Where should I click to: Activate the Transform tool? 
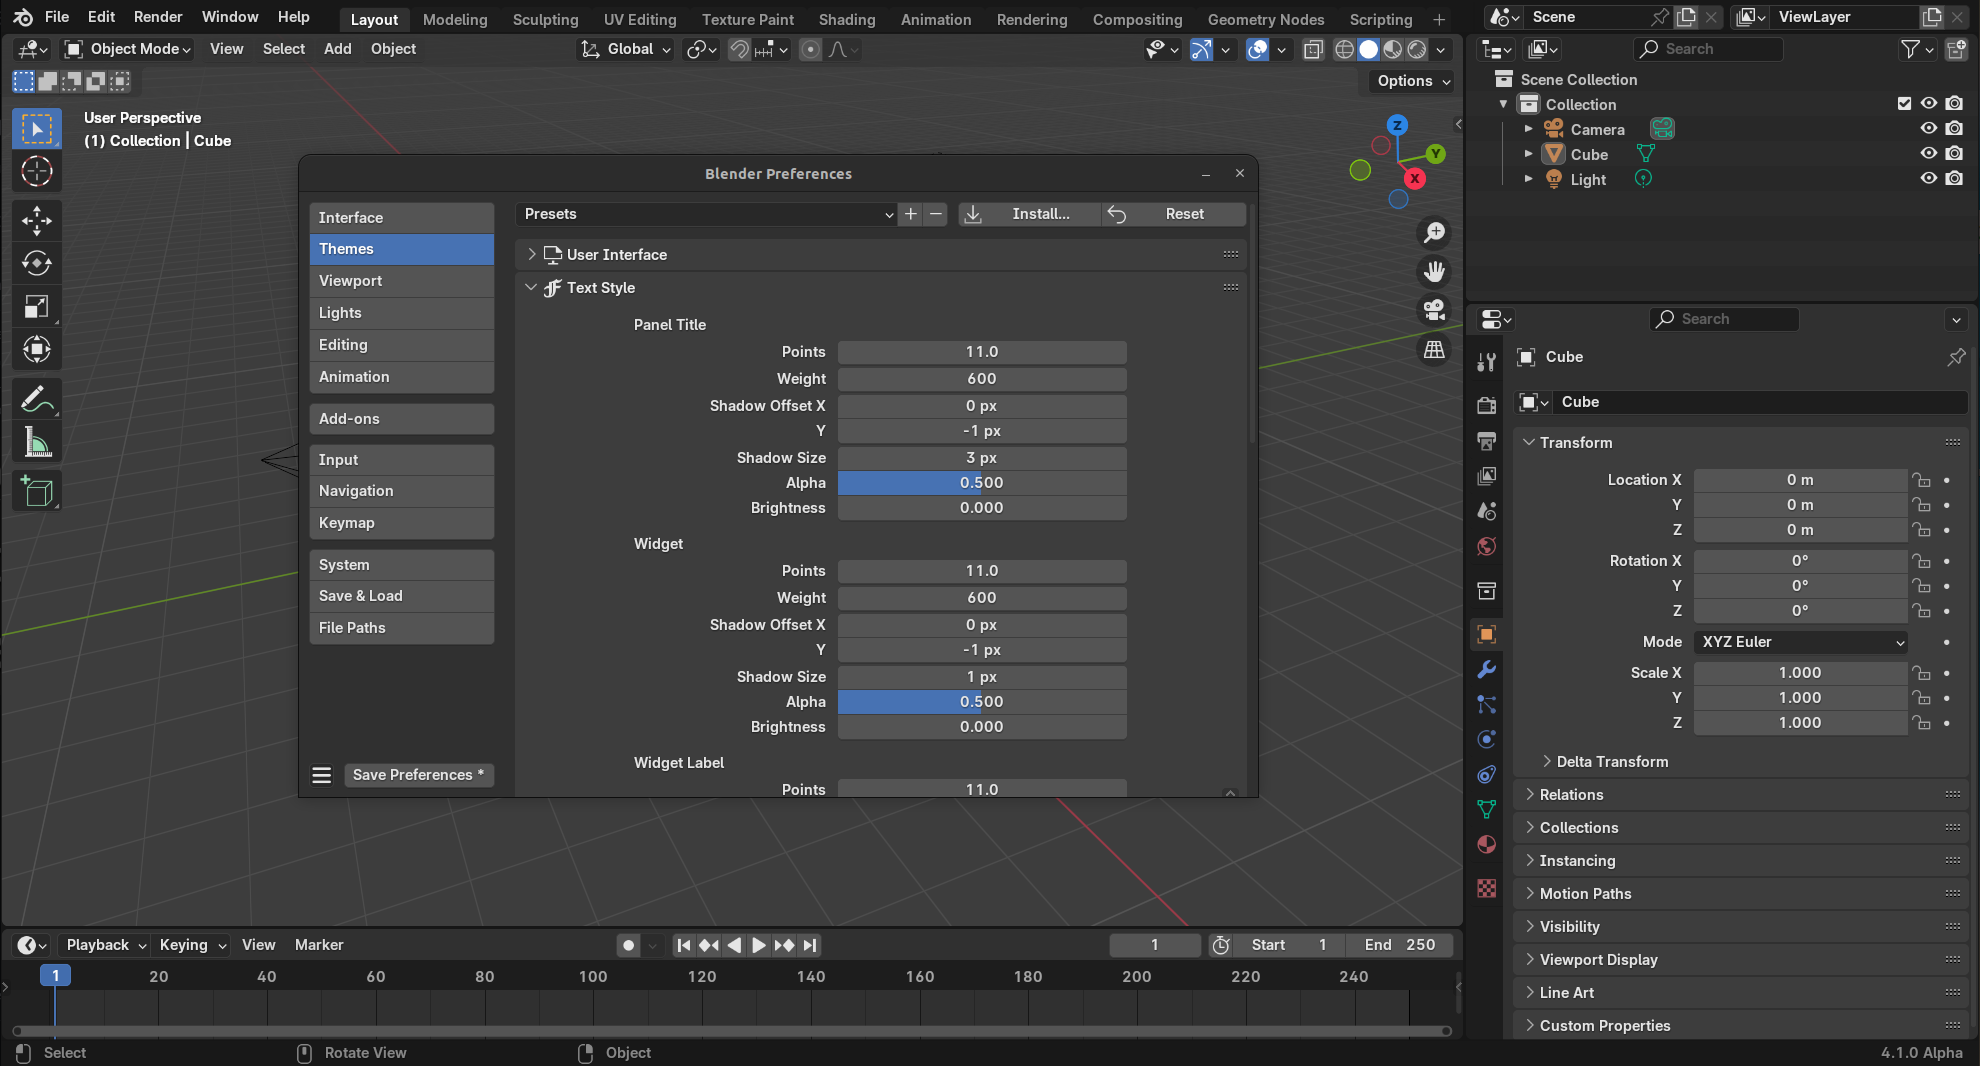(37, 350)
